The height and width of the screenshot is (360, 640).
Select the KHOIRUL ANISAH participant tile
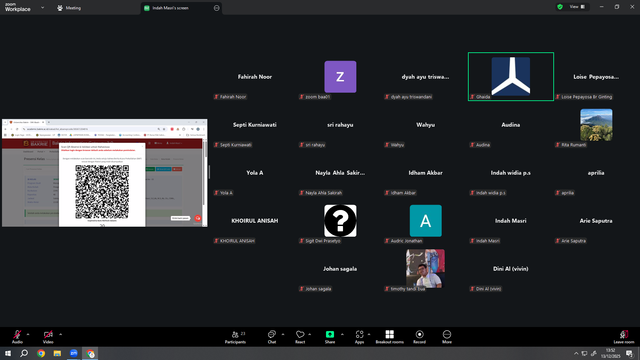coord(255,221)
